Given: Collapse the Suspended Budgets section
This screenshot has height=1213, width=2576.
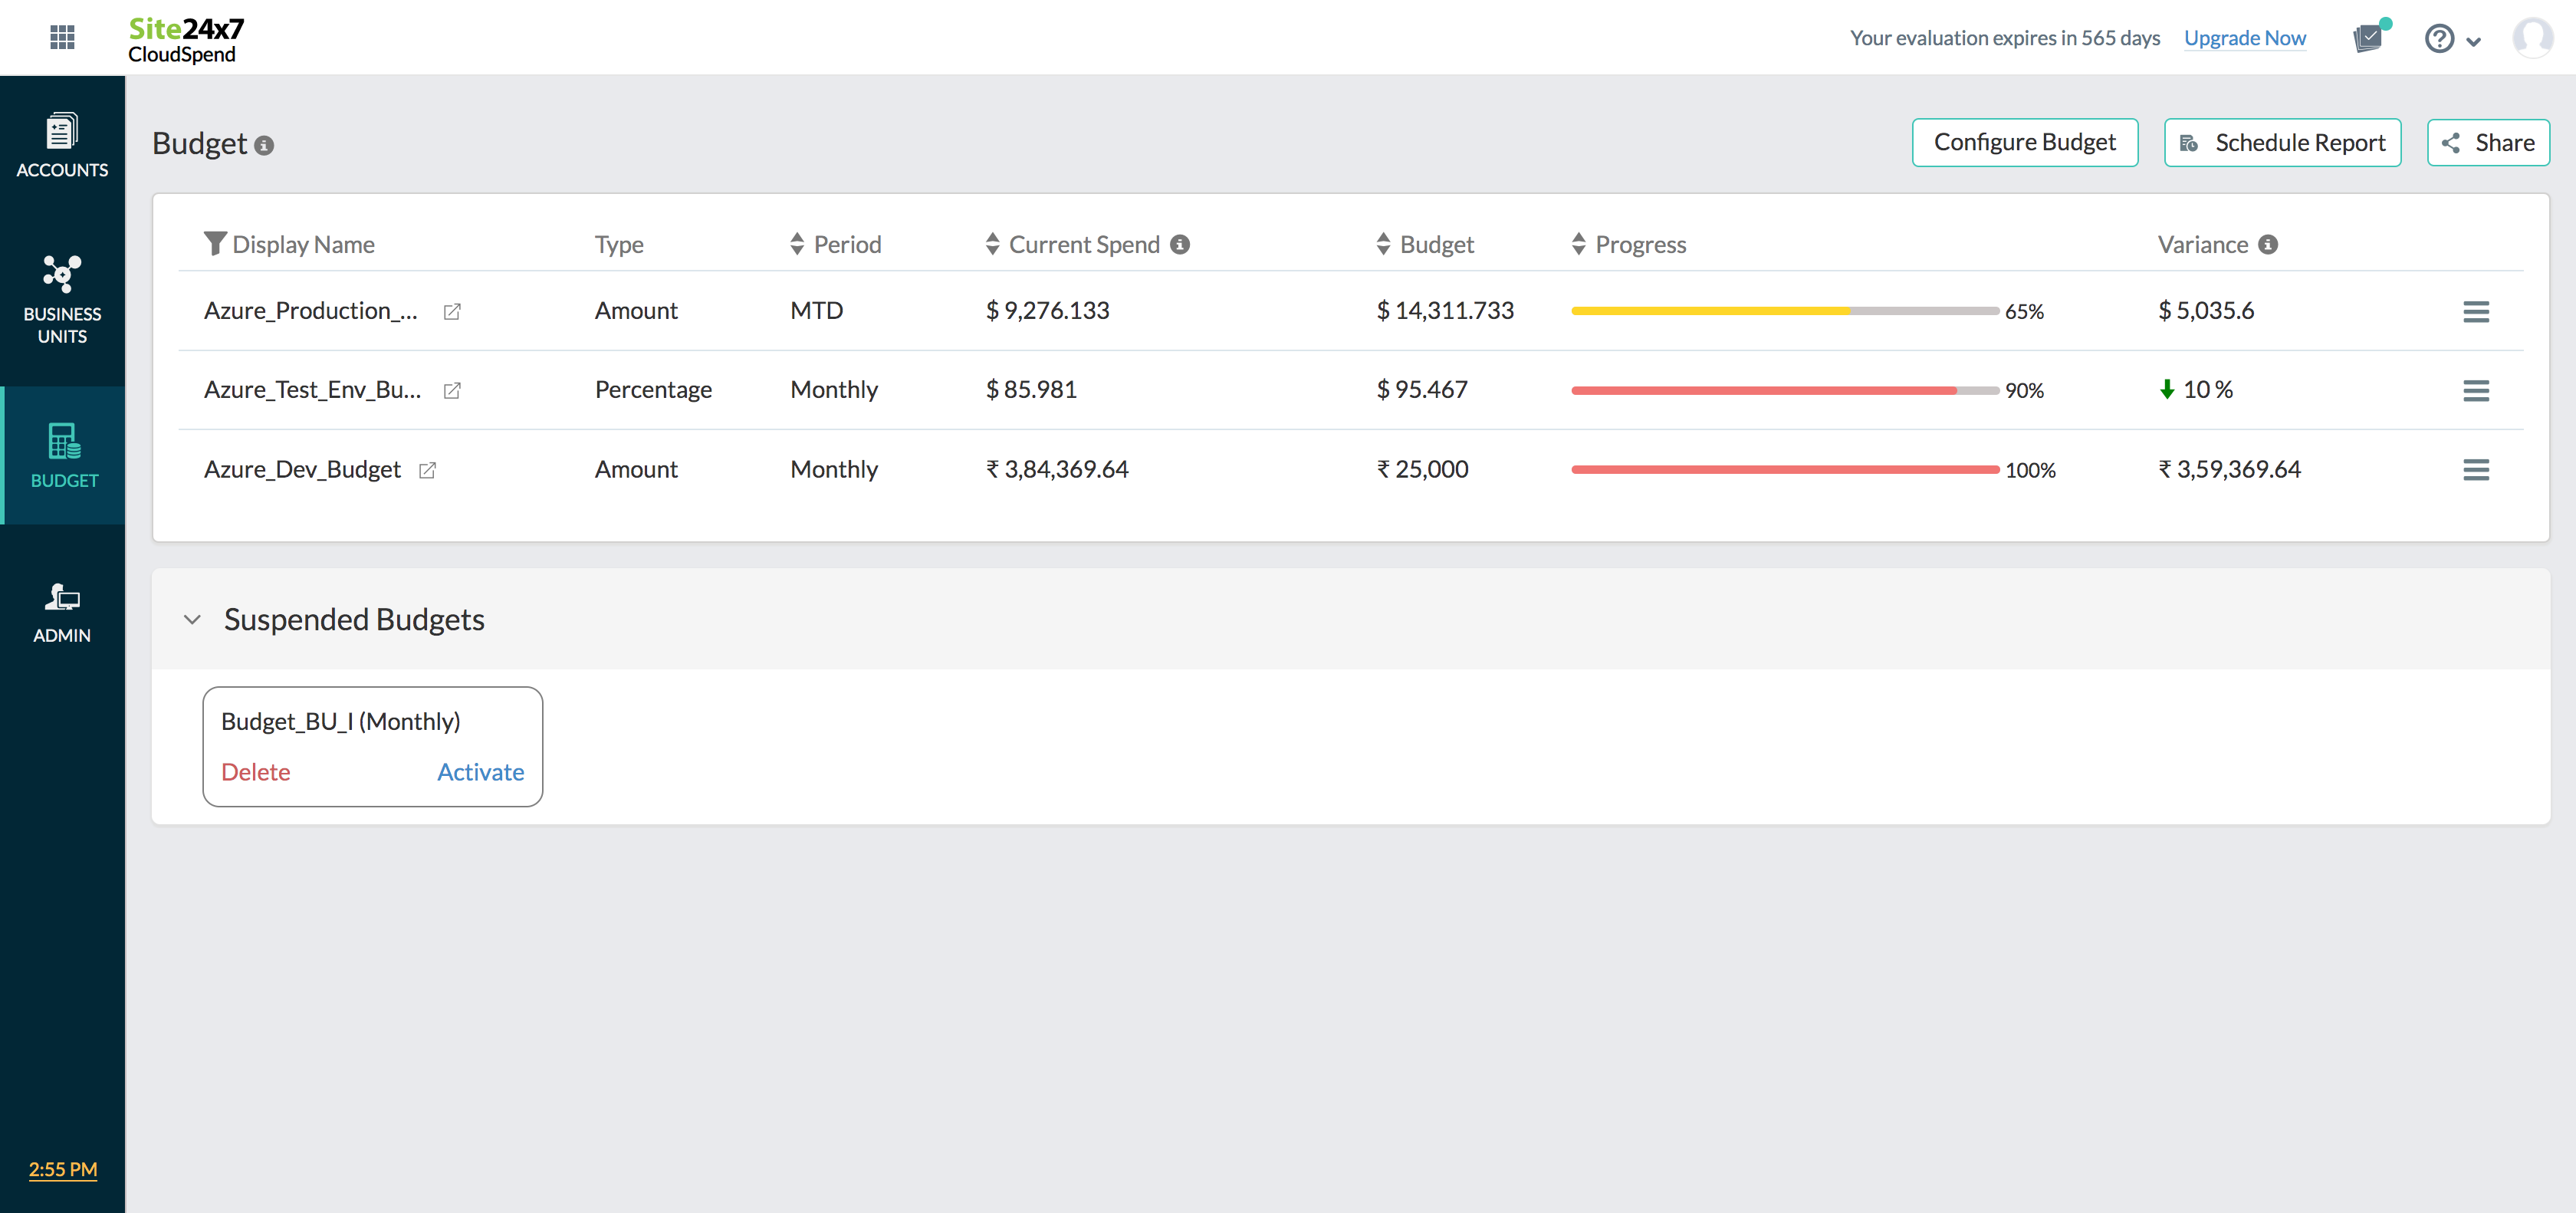Looking at the screenshot, I should 192,620.
